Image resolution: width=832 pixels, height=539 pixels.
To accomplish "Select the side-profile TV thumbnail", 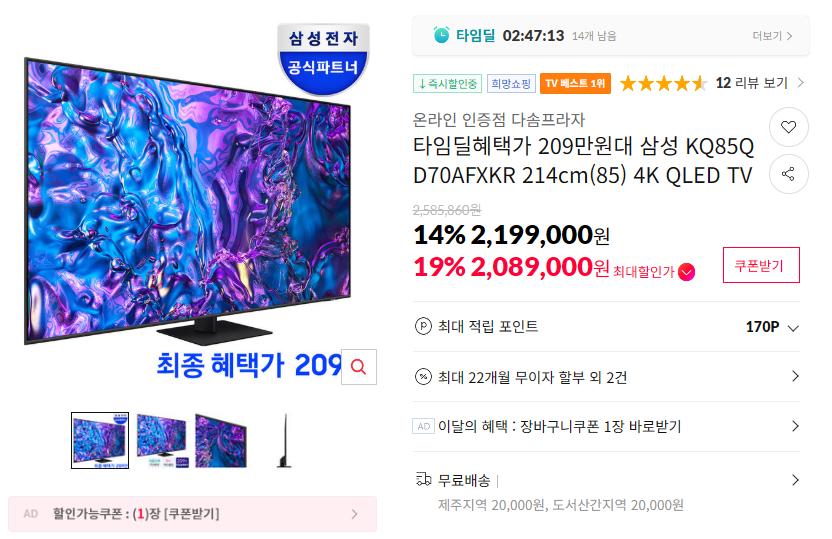I will [x=284, y=440].
